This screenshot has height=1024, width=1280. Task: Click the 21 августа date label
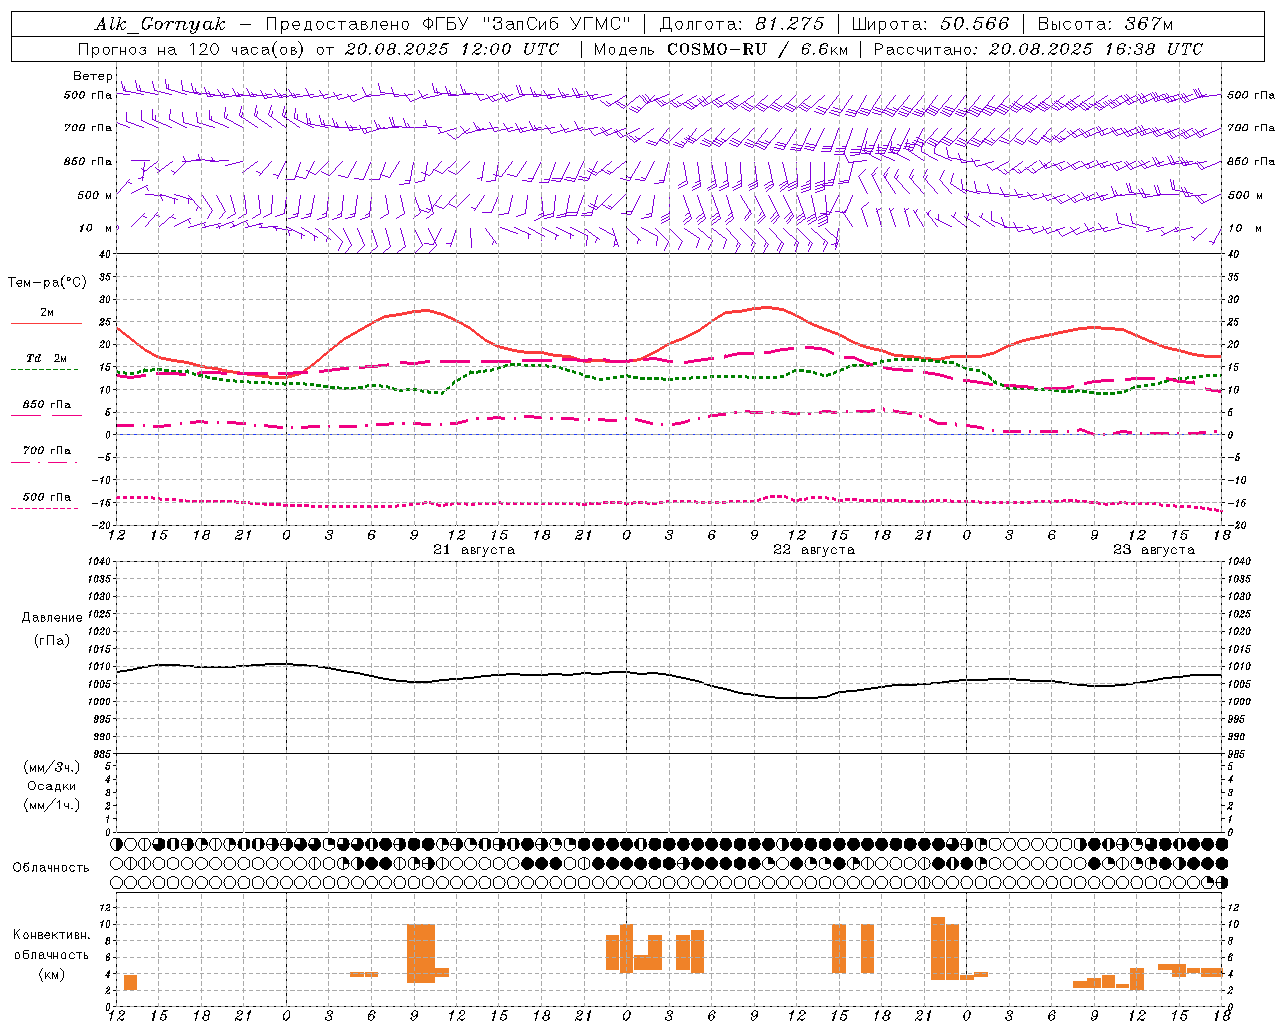[x=474, y=550]
